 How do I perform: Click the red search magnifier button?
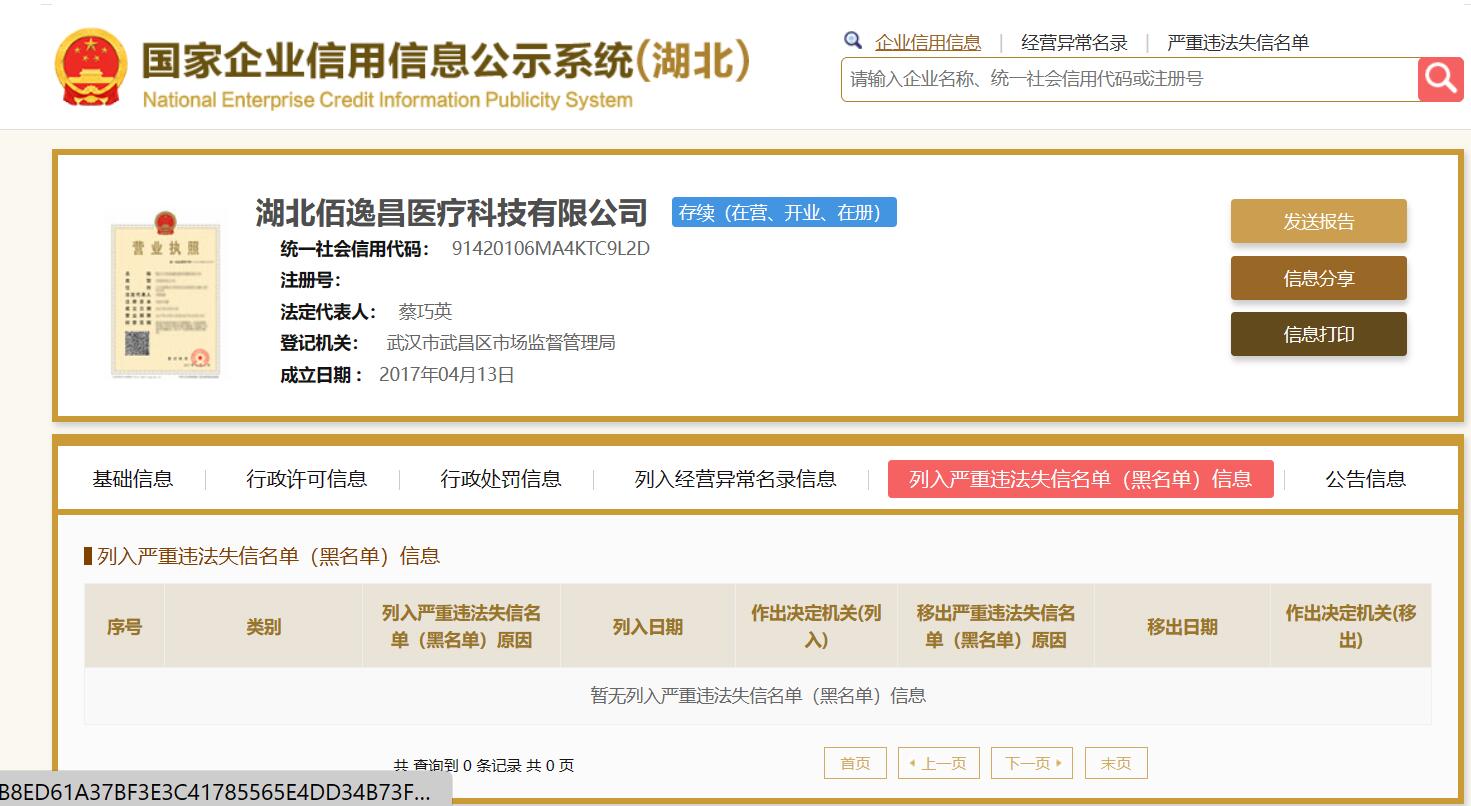click(1440, 79)
